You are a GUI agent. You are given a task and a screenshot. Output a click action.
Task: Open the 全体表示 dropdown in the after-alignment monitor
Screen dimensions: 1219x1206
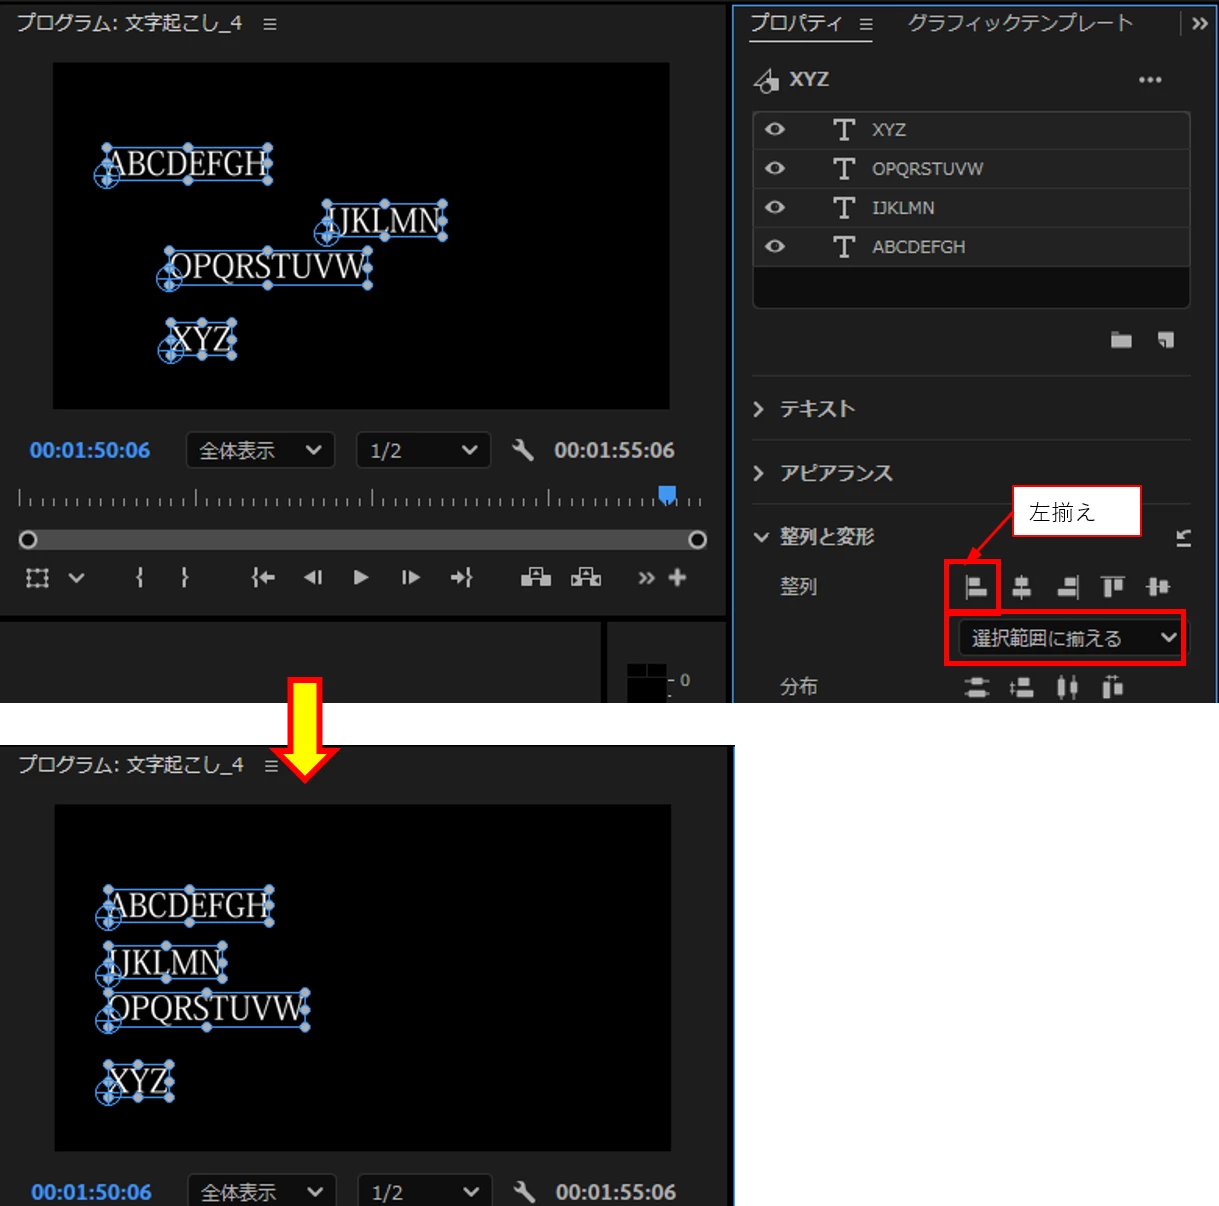click(262, 1191)
